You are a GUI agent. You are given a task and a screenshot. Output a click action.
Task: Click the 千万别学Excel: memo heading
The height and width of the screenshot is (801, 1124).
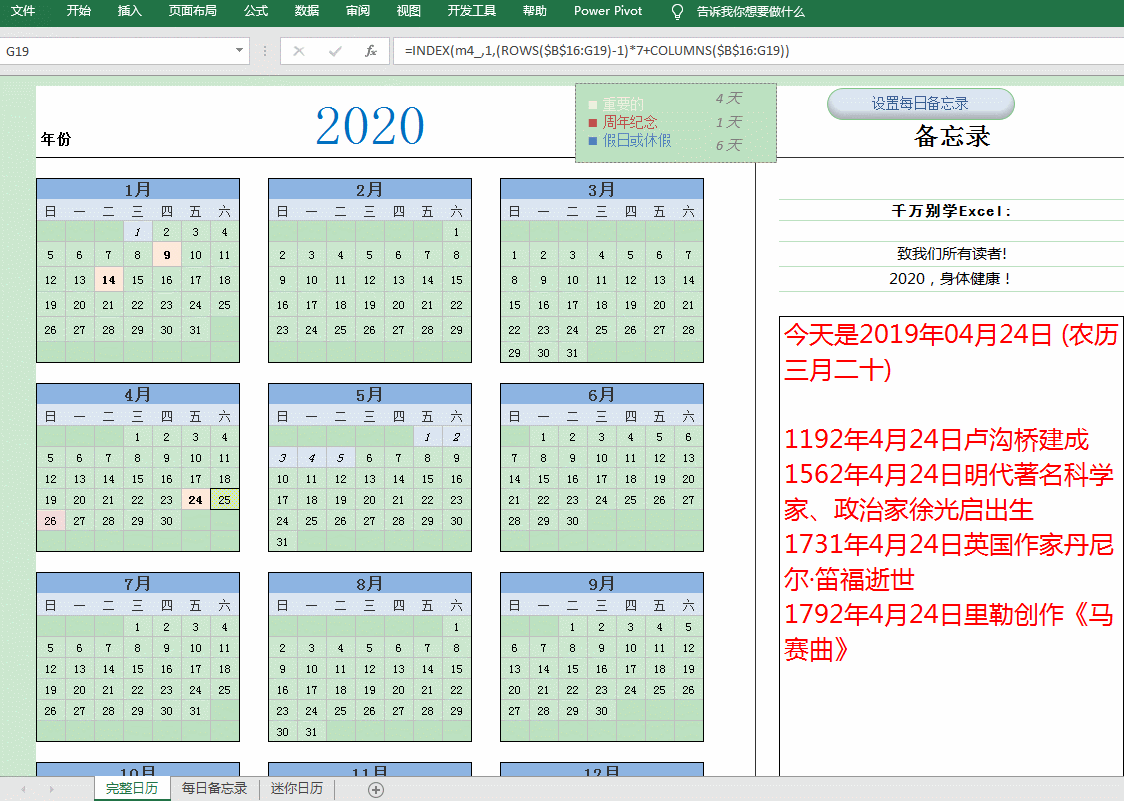(951, 211)
